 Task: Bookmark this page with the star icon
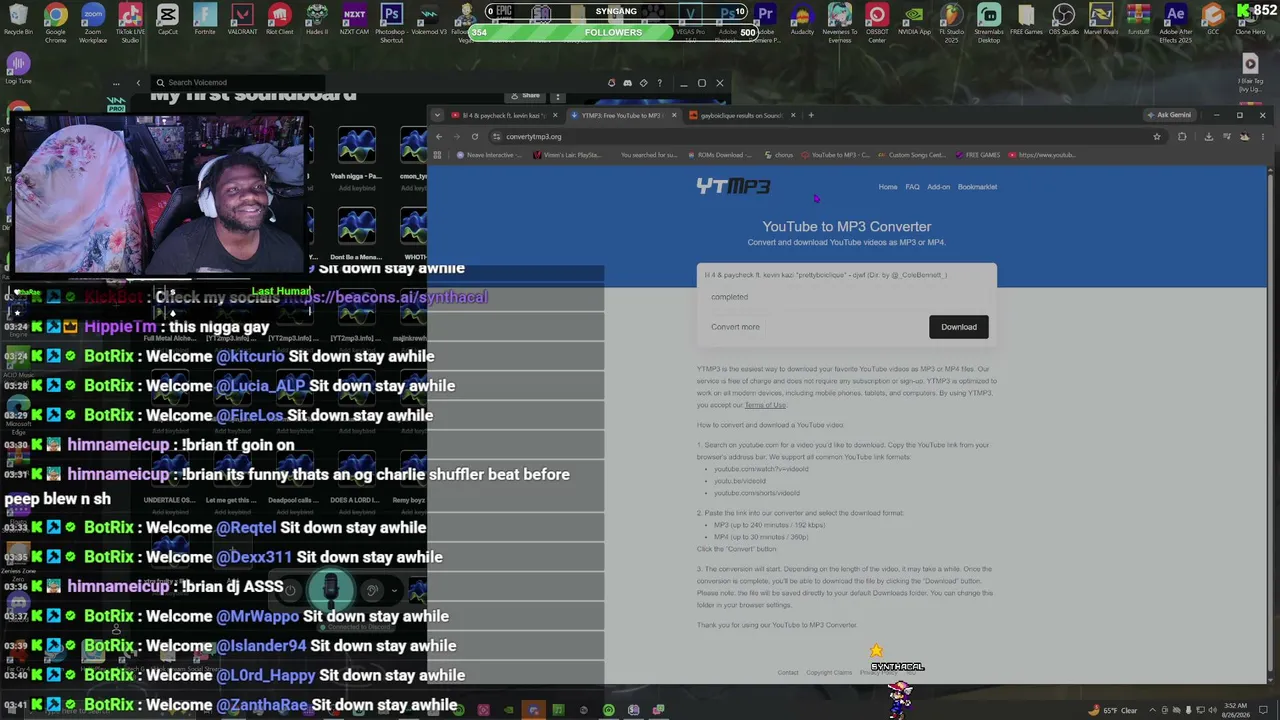1157,136
